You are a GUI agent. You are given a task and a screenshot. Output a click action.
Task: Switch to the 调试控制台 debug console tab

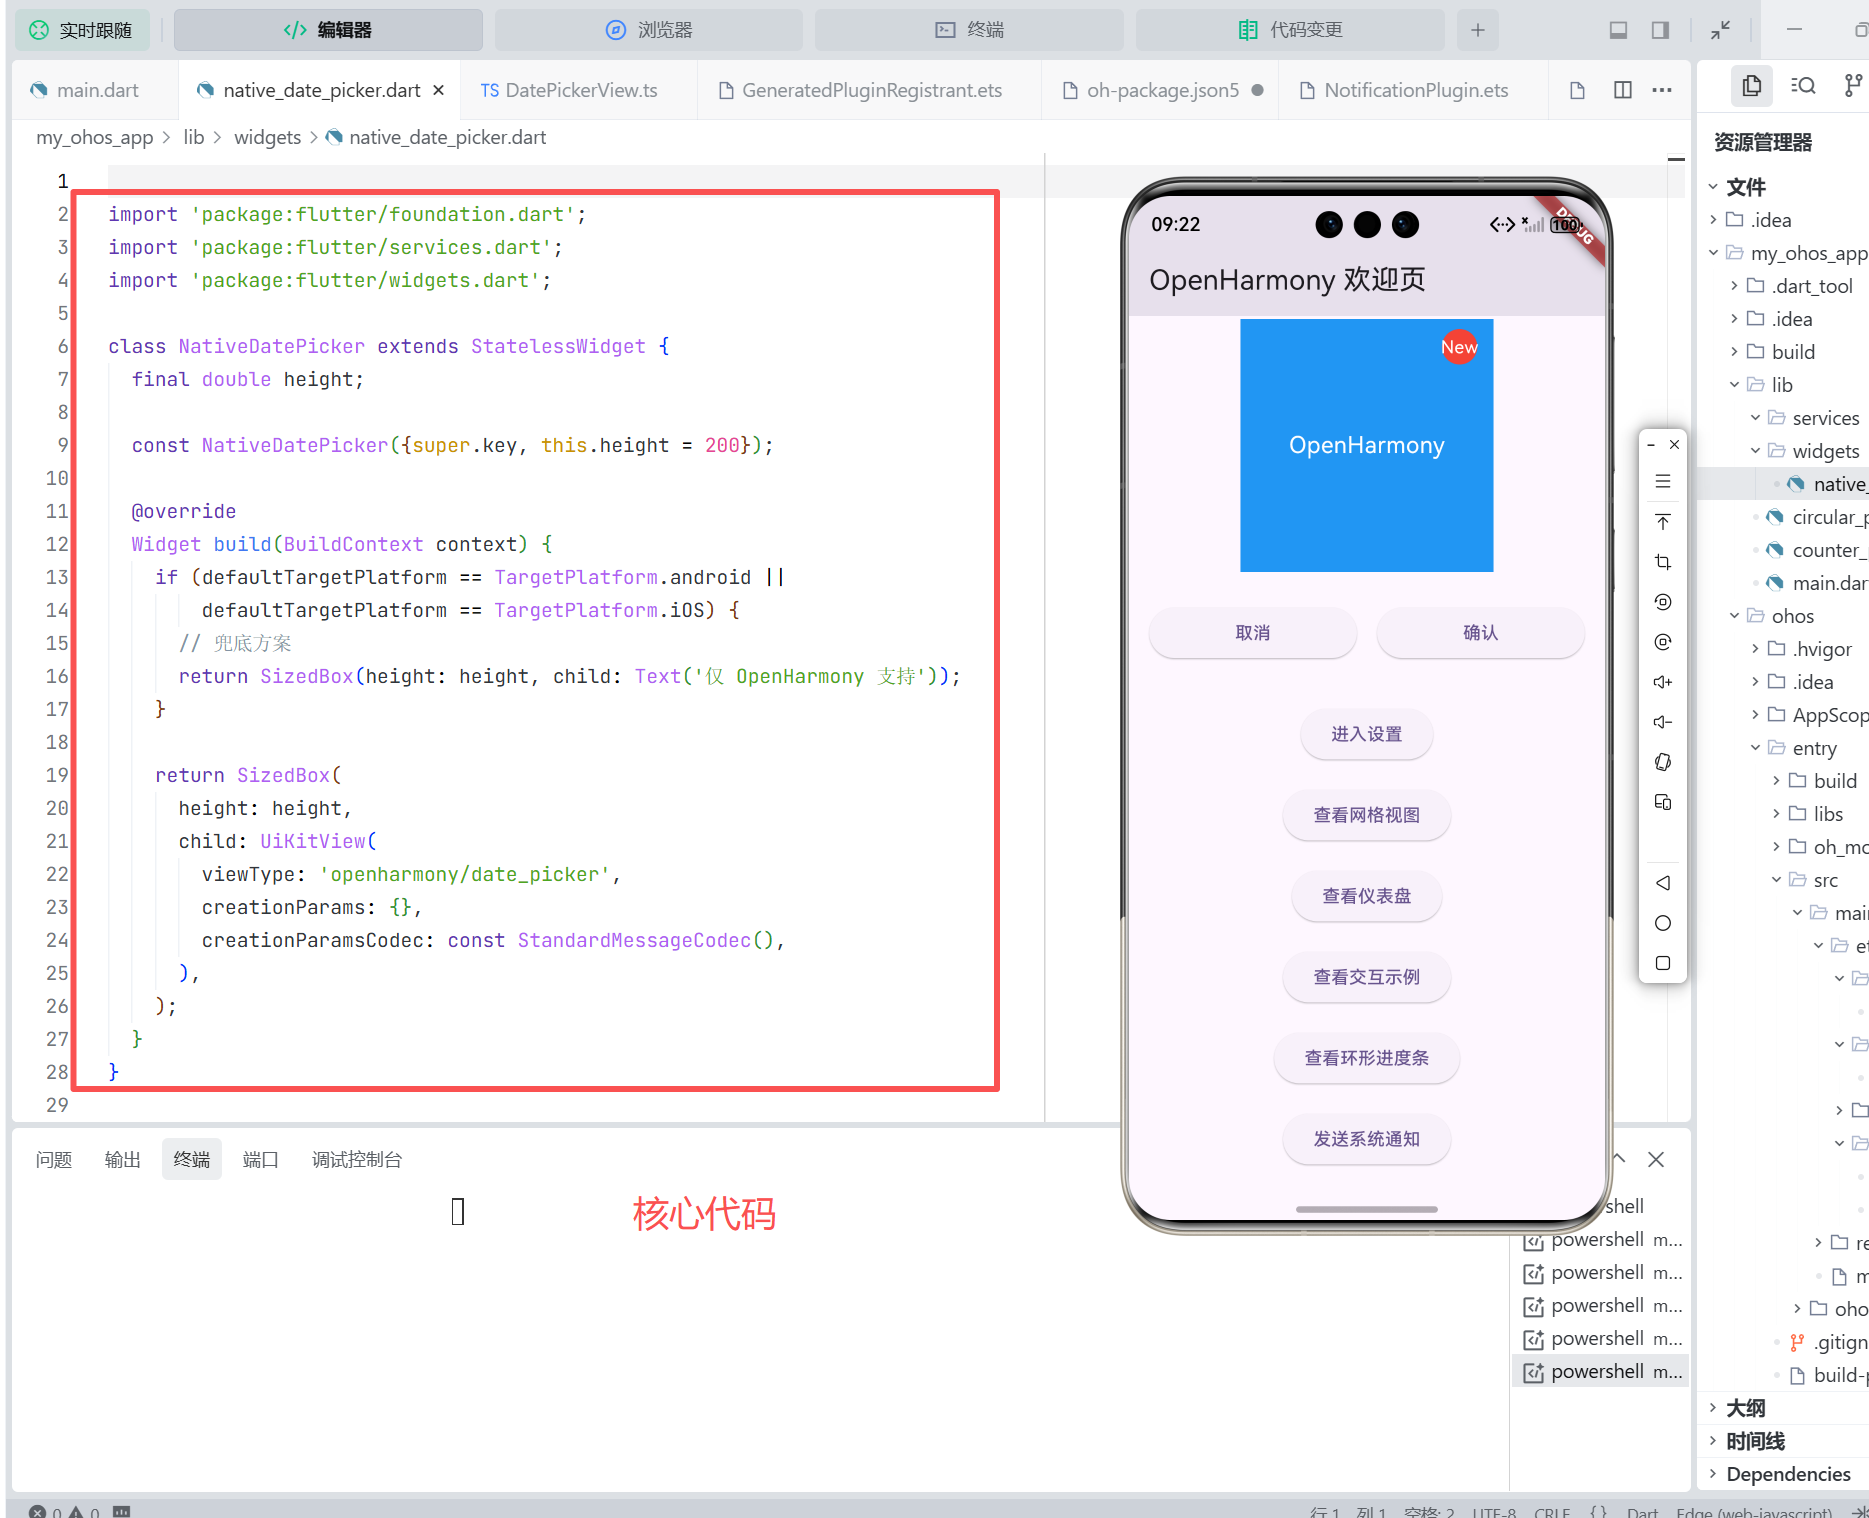[x=357, y=1159]
